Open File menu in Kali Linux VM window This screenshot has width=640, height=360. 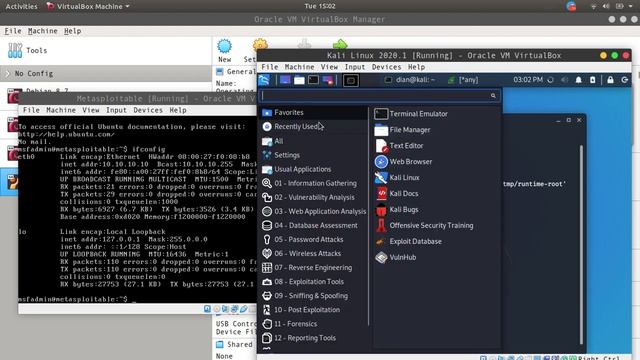(x=269, y=67)
